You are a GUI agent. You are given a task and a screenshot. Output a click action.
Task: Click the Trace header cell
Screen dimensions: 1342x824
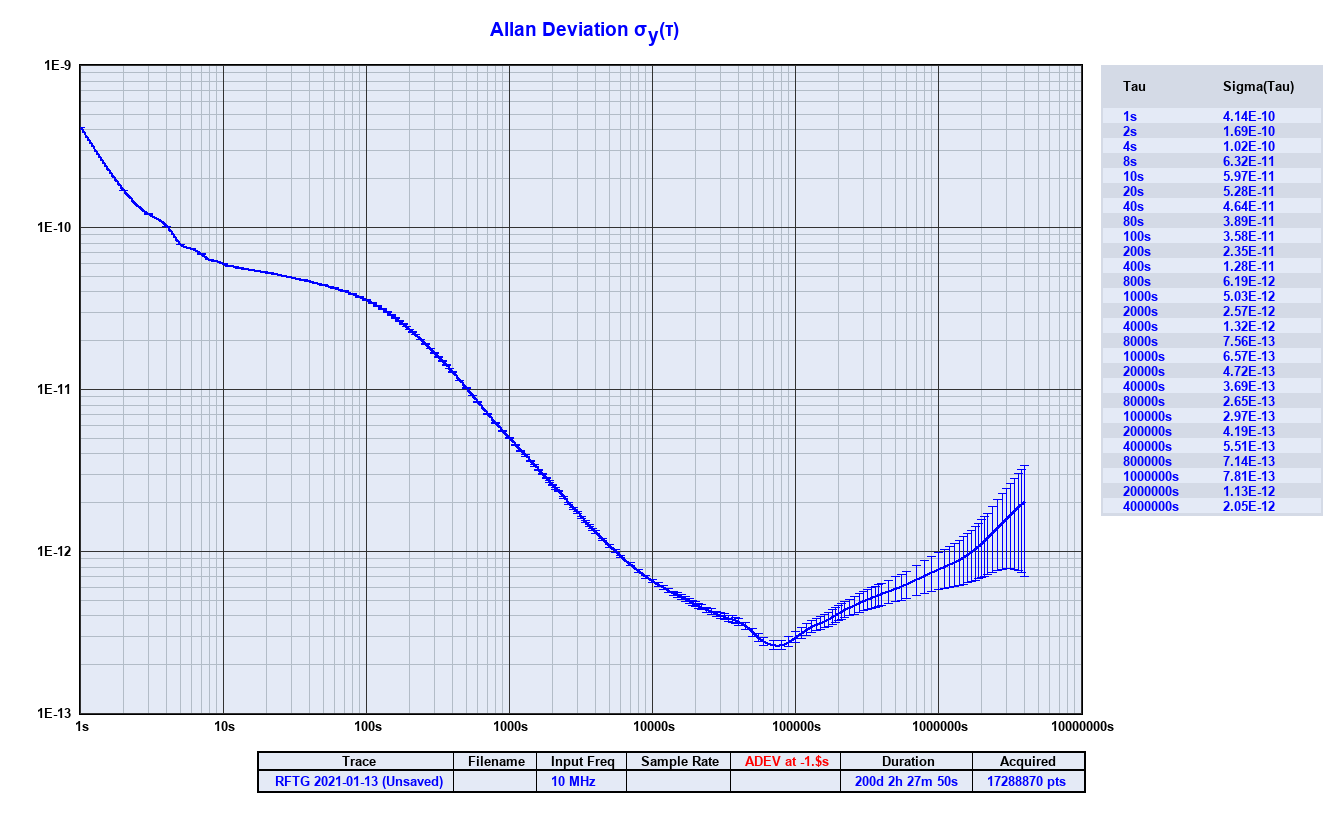[x=358, y=762]
